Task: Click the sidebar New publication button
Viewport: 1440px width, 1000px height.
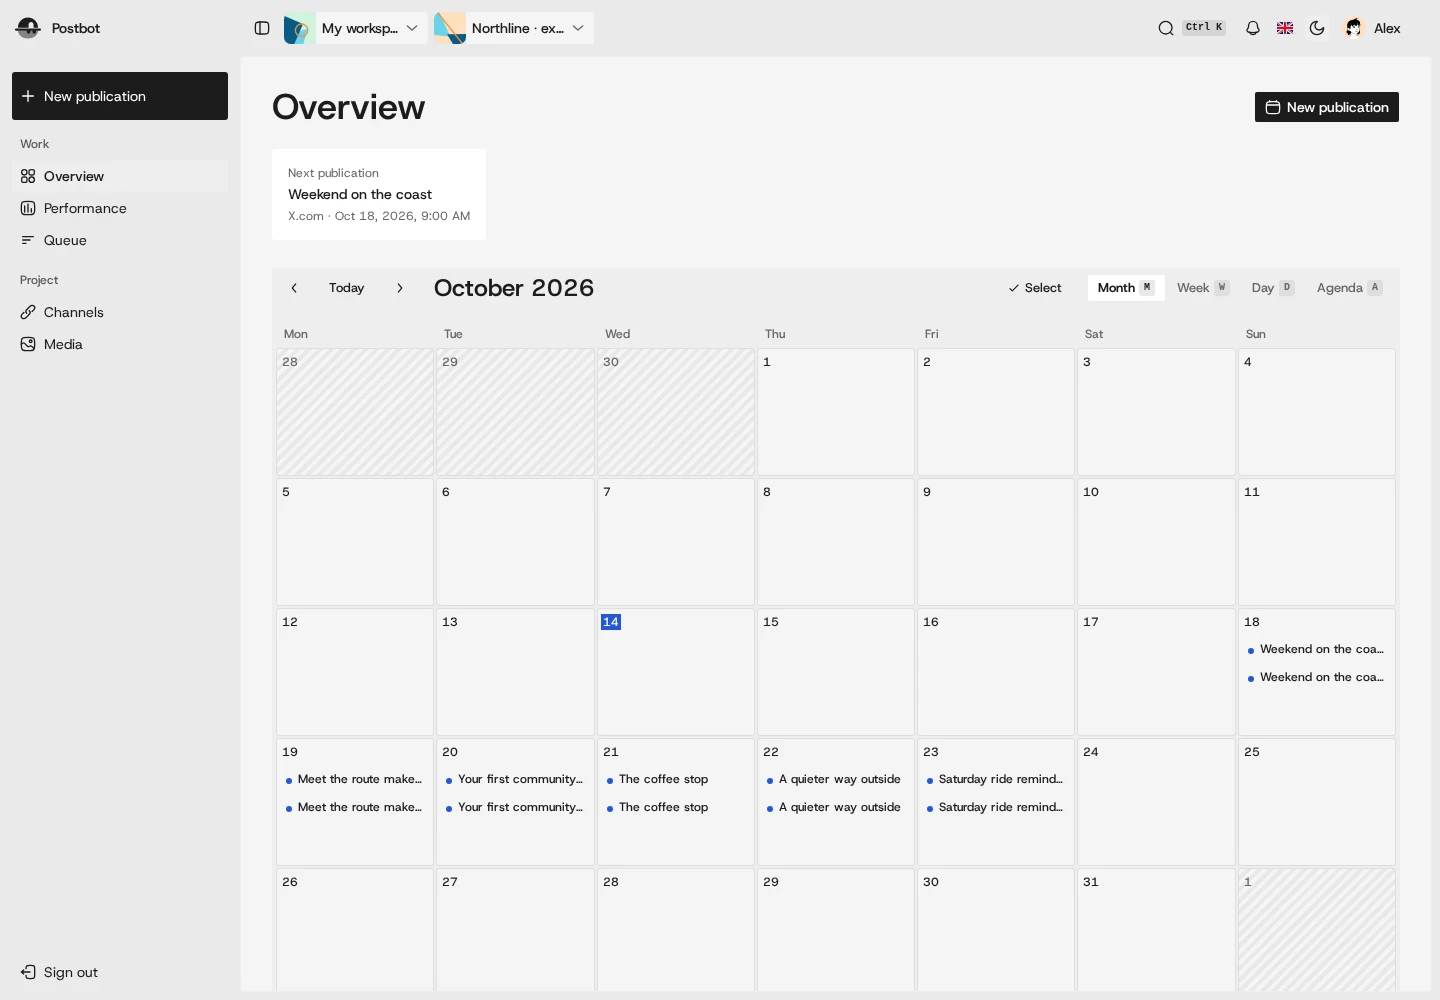Action: pos(120,96)
